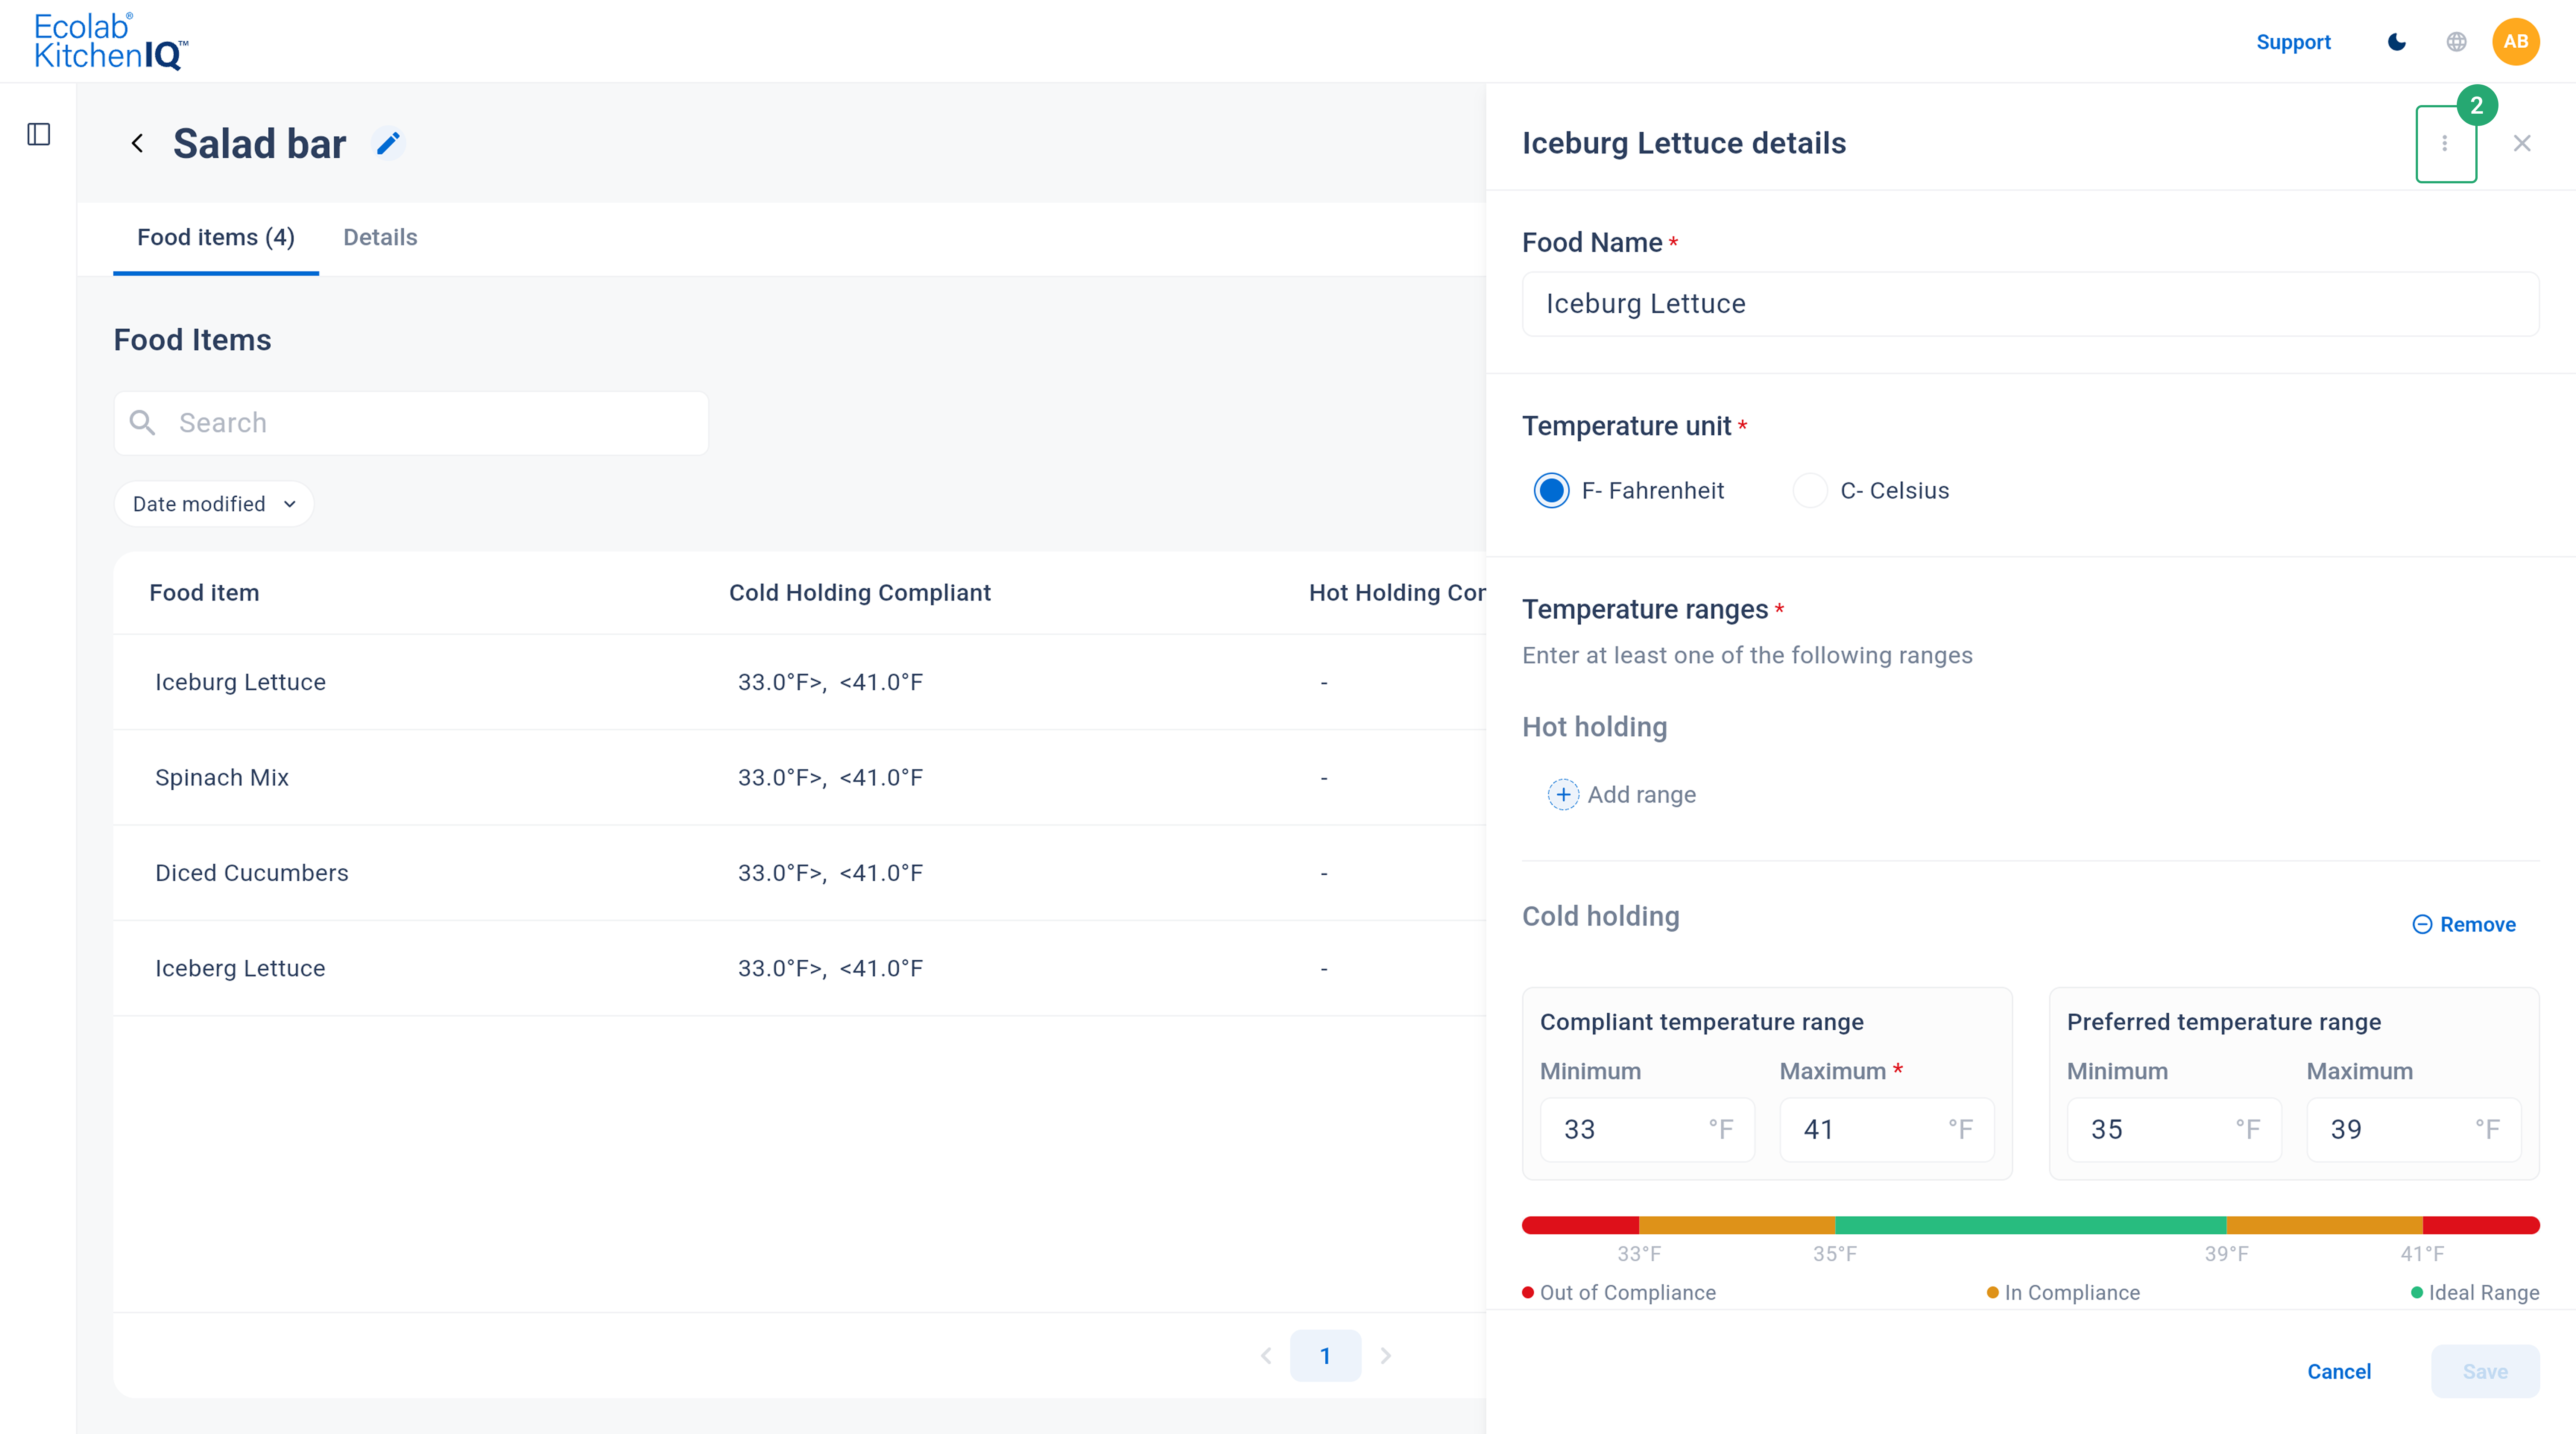Edit the Compliant Maximum temperature field

coord(1887,1130)
